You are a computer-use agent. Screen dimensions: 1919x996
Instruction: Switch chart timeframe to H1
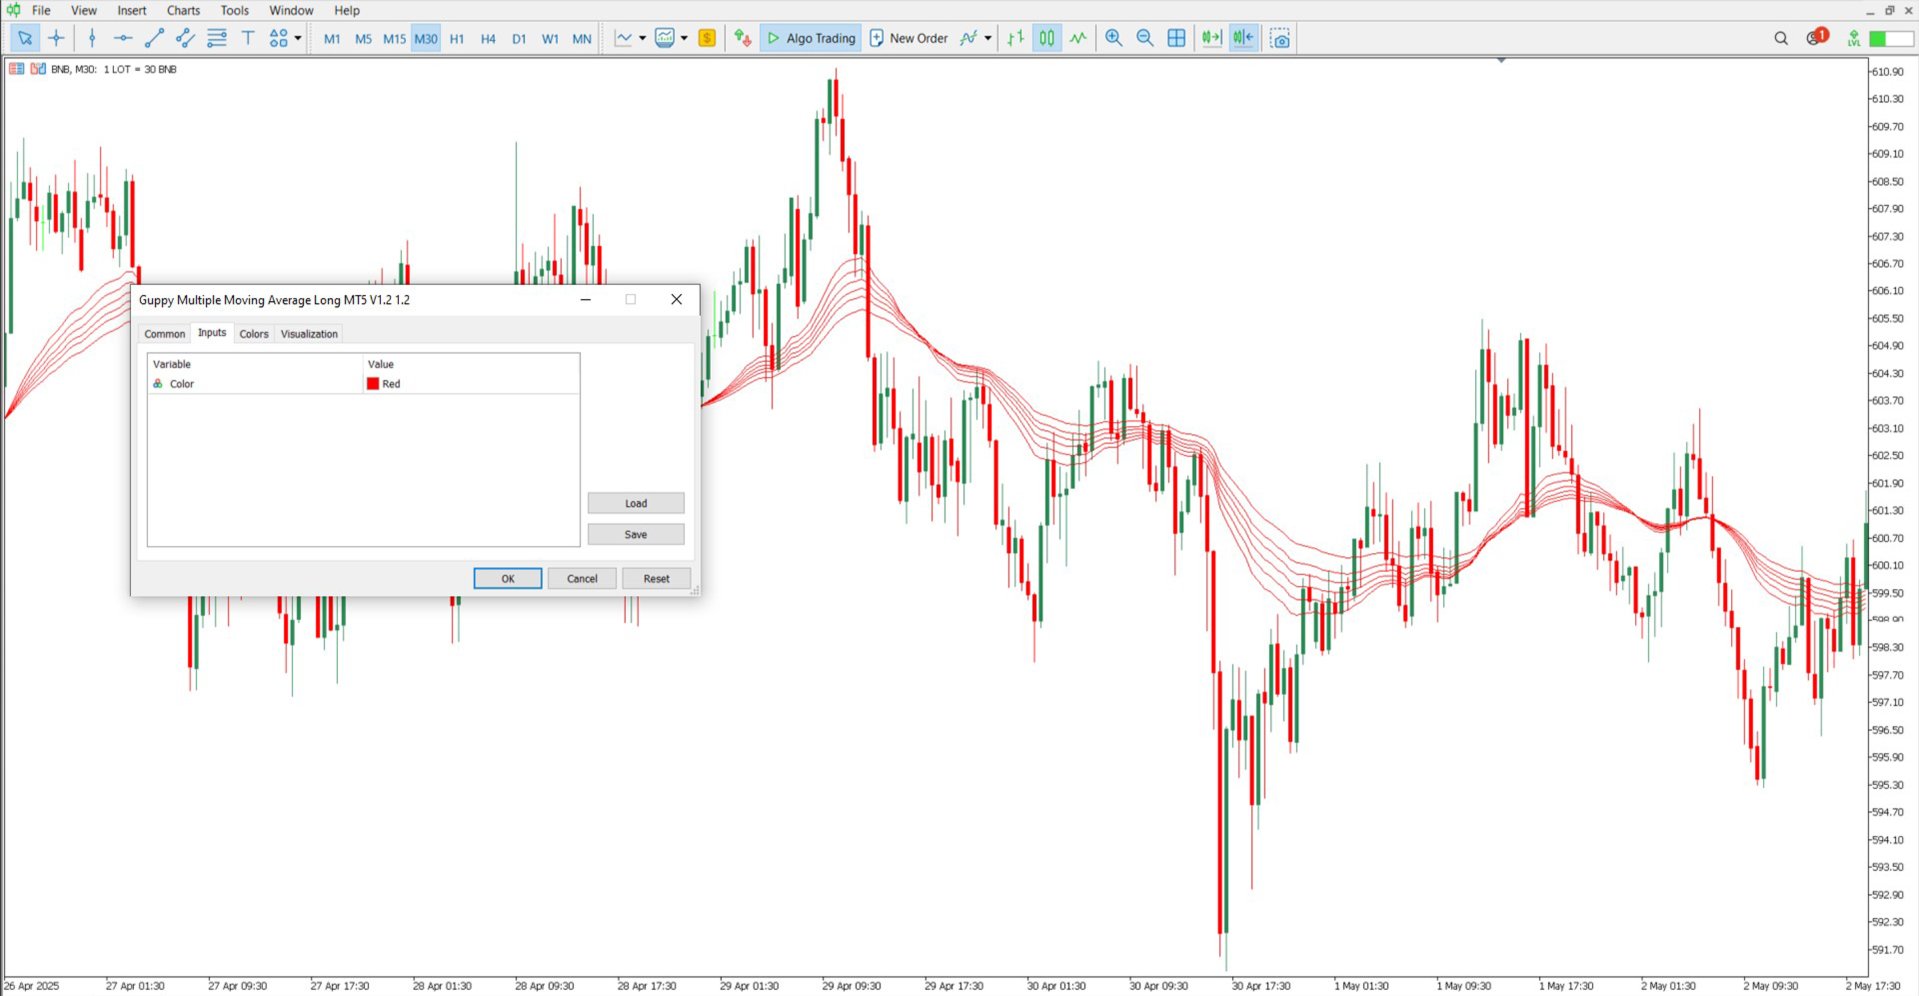[x=457, y=39]
